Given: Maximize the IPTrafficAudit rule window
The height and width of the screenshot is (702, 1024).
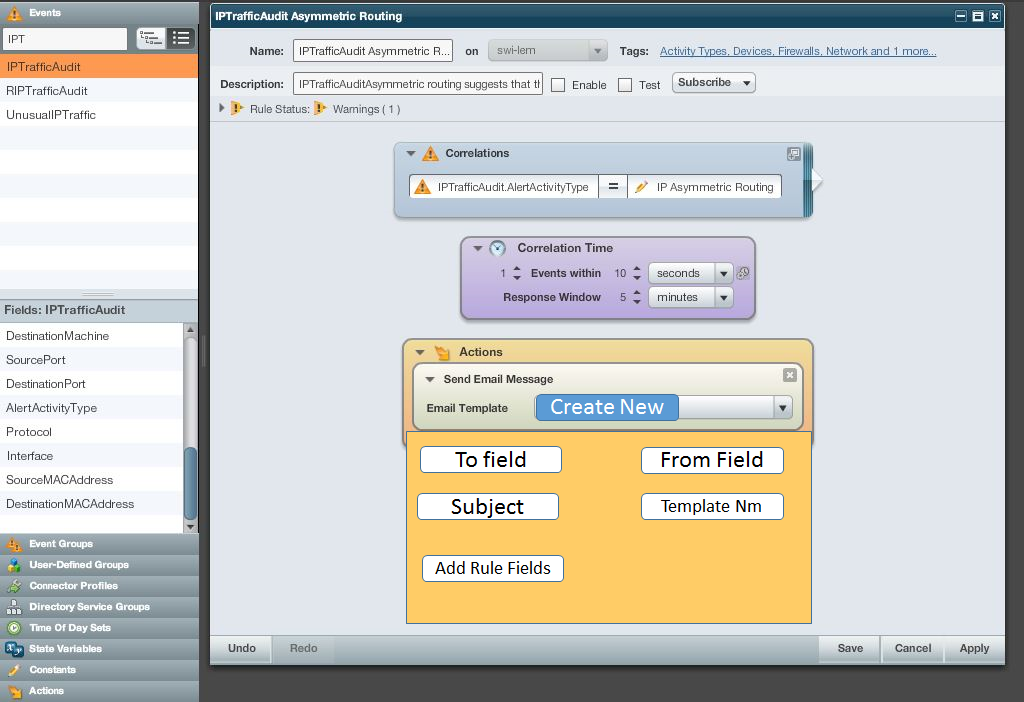Looking at the screenshot, I should tap(978, 16).
